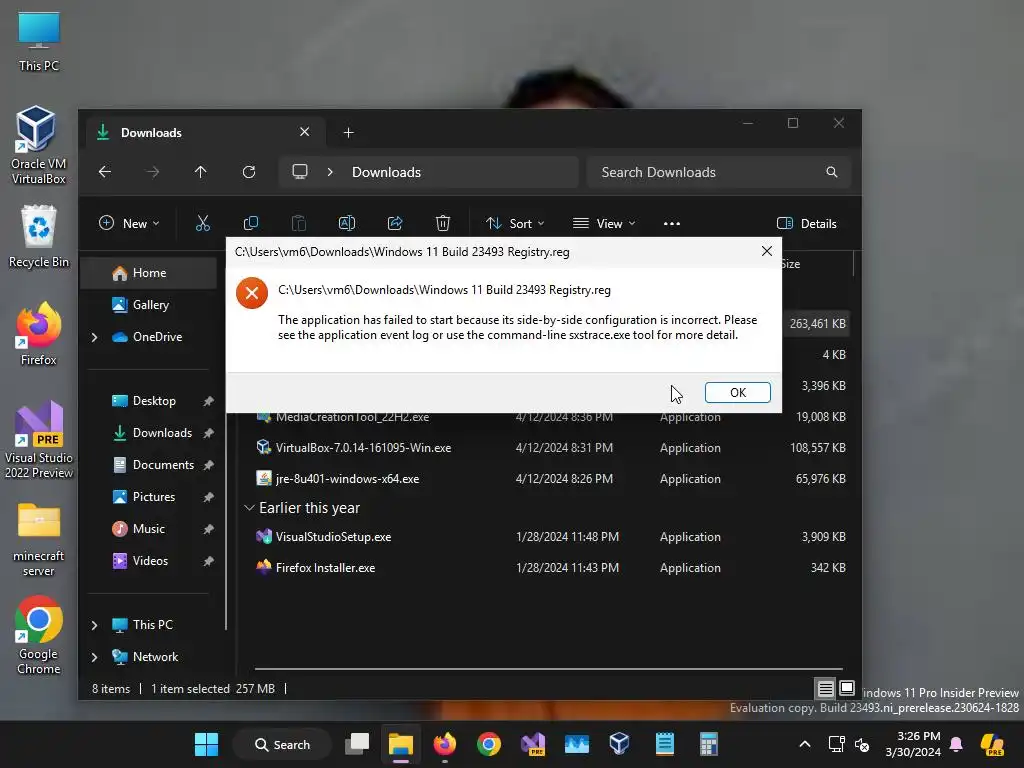Select This PC desktop icon

[x=39, y=42]
